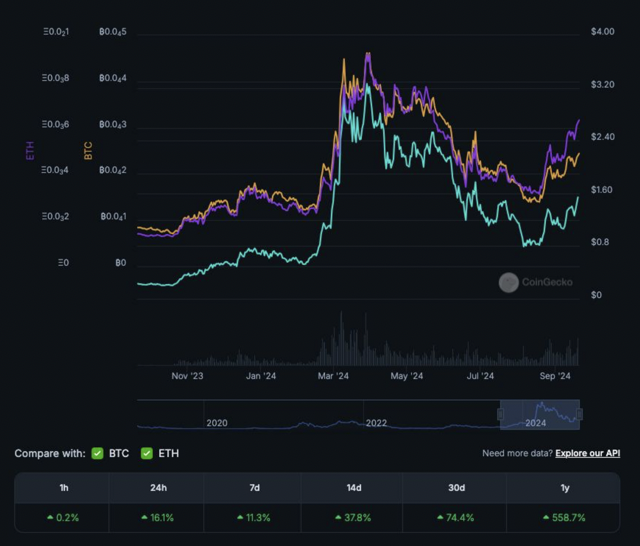Click the purple ETH axis label

click(29, 150)
